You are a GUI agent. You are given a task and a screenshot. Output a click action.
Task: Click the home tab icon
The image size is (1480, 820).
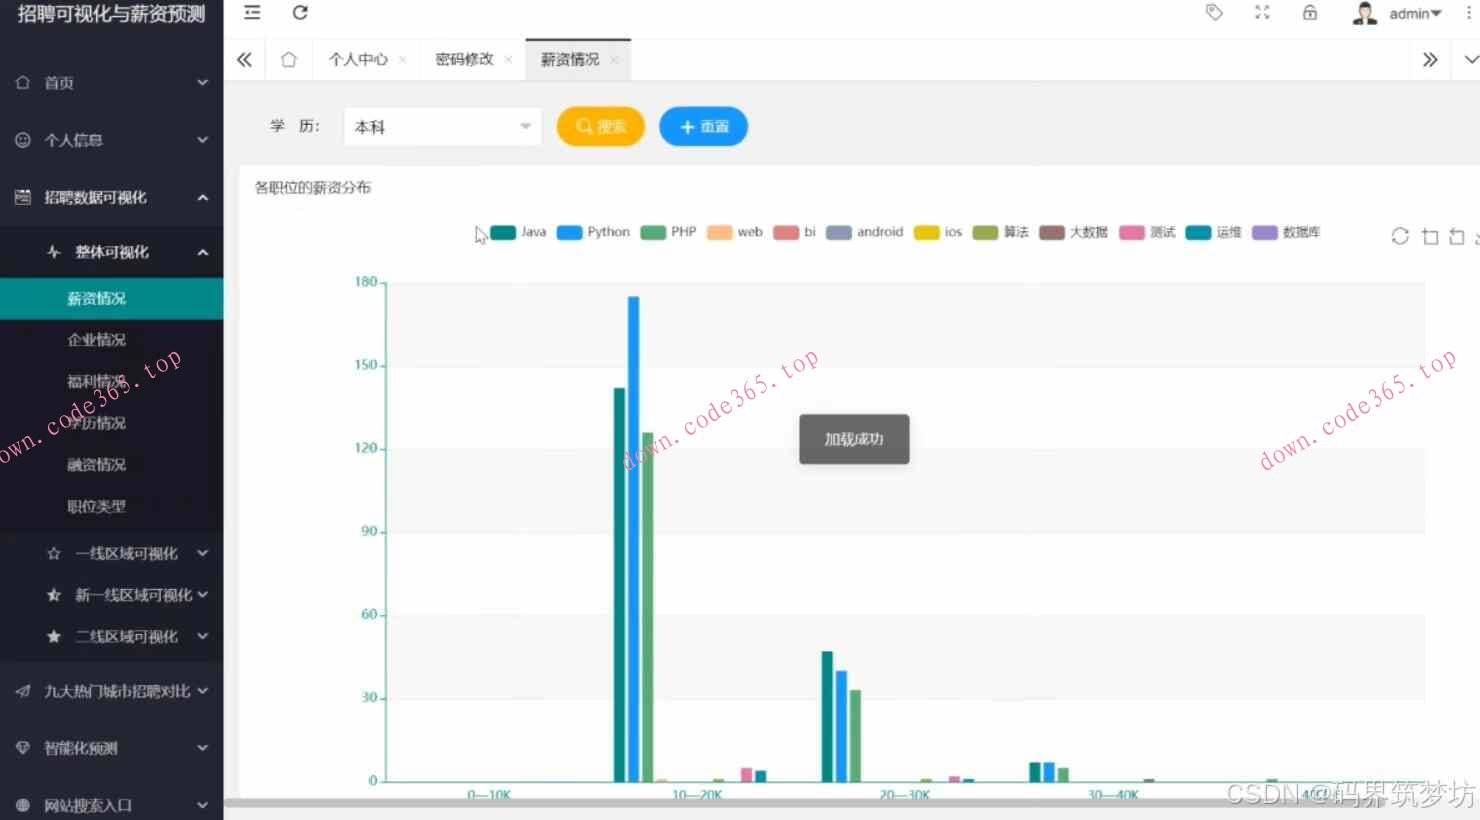289,60
